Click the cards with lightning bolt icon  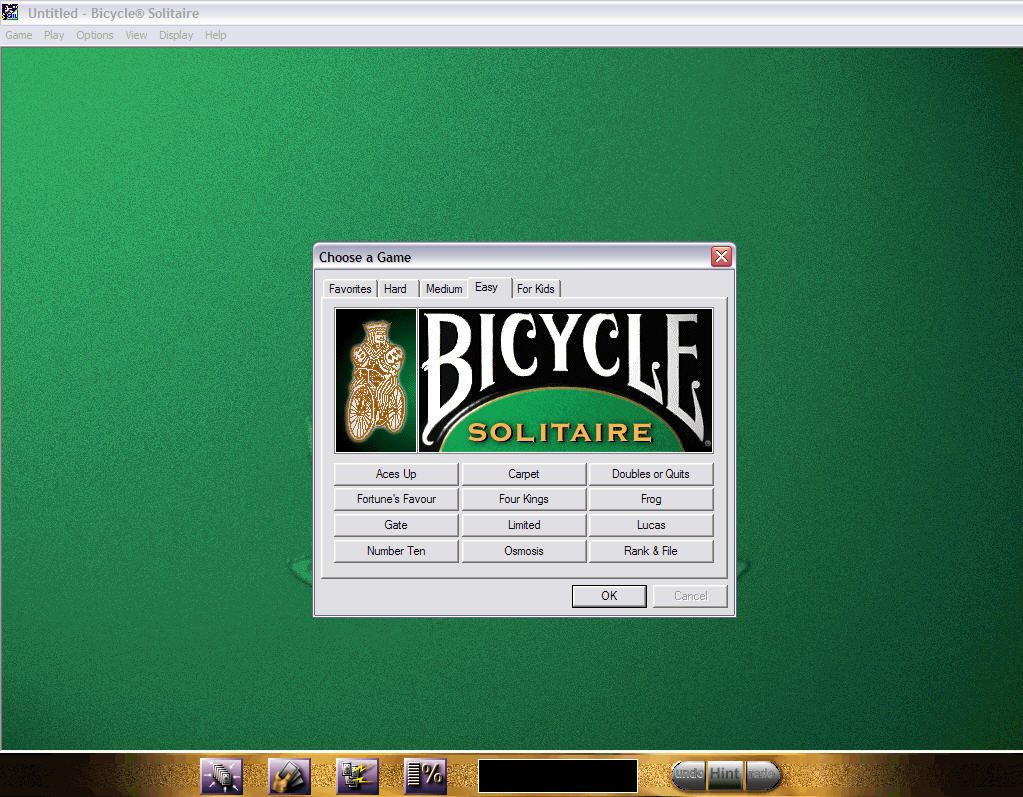pyautogui.click(x=357, y=775)
